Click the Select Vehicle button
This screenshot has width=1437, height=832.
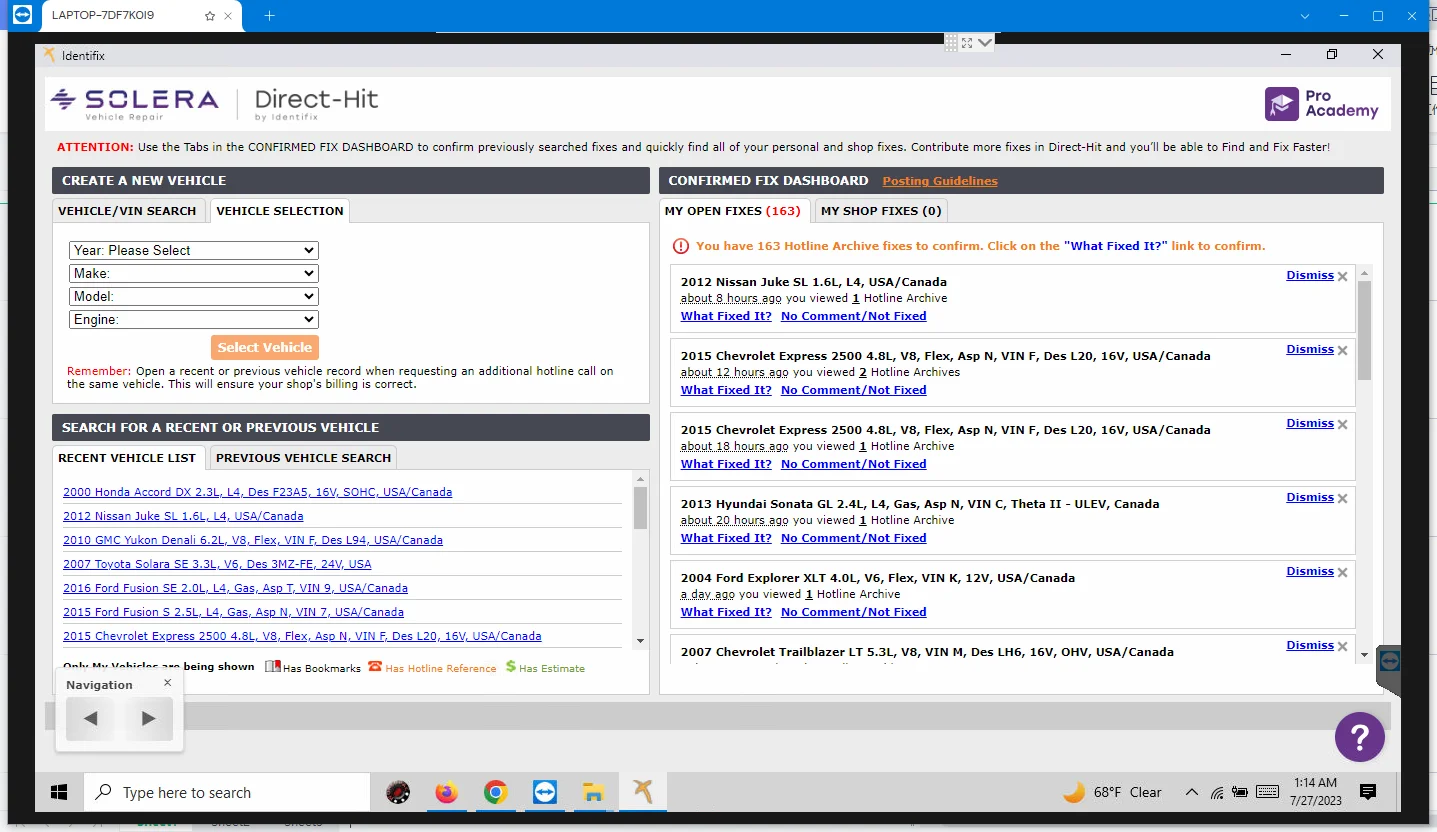[x=265, y=347]
